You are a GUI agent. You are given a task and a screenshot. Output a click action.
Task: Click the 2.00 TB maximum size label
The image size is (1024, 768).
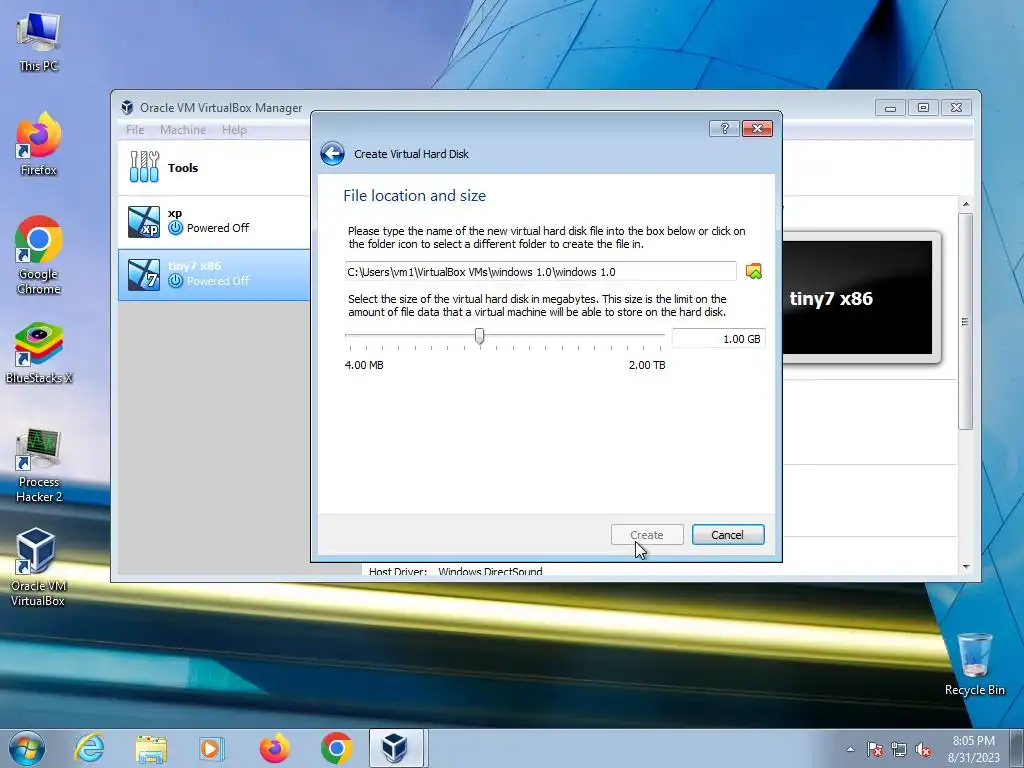click(x=647, y=365)
